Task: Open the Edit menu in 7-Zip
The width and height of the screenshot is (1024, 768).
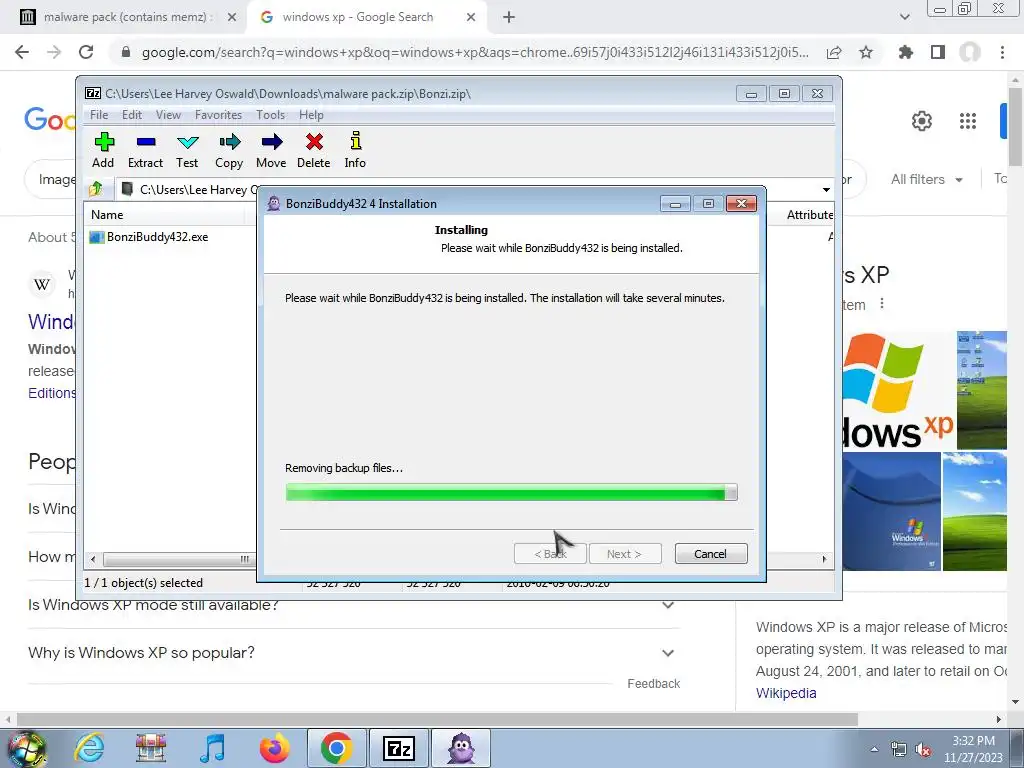Action: 131,115
